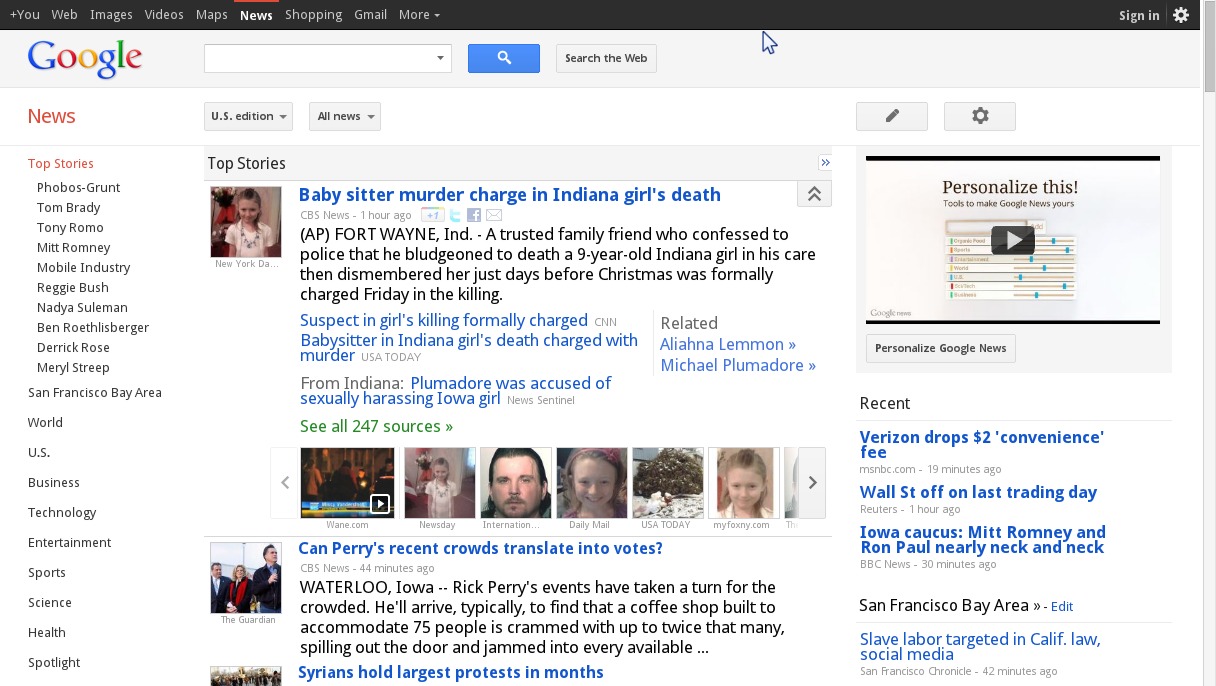
Task: Click the +1 icon on Baby sitter story
Action: pos(432,215)
